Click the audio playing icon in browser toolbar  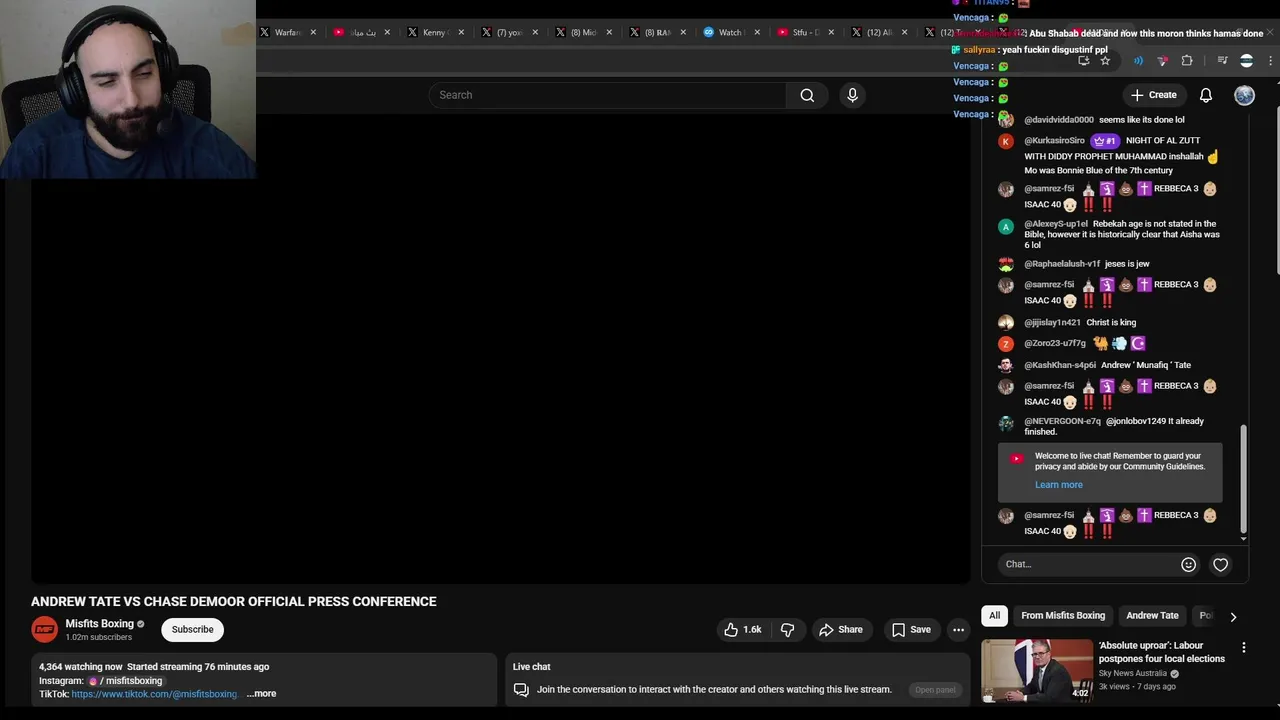[1138, 61]
